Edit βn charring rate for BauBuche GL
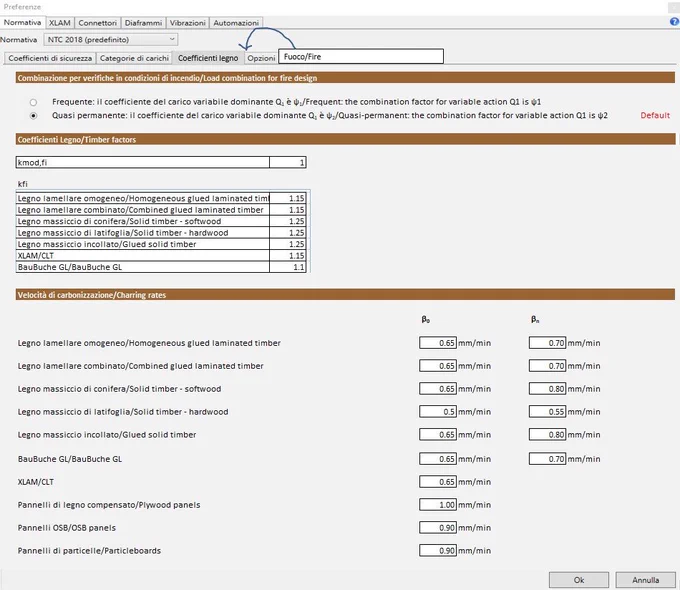This screenshot has width=680, height=590. pyautogui.click(x=547, y=459)
